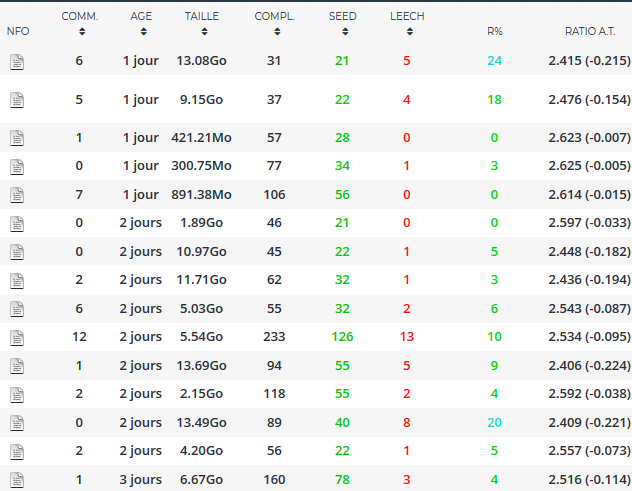Select size cell 421.21Mo
The width and height of the screenshot is (632, 491).
coord(202,137)
